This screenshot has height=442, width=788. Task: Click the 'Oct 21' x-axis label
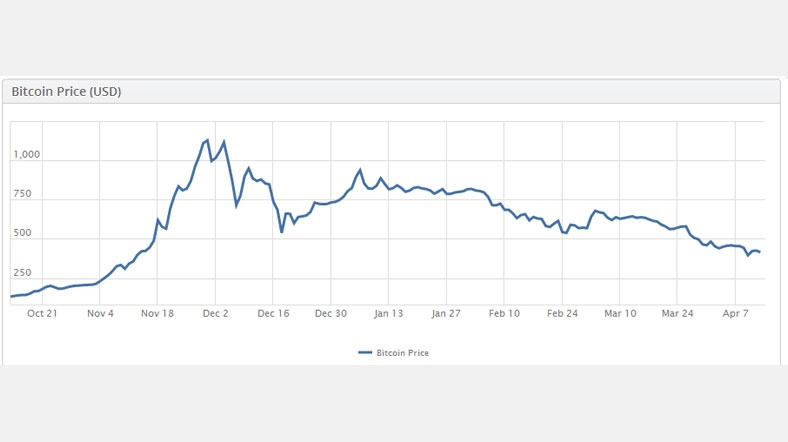(x=42, y=313)
